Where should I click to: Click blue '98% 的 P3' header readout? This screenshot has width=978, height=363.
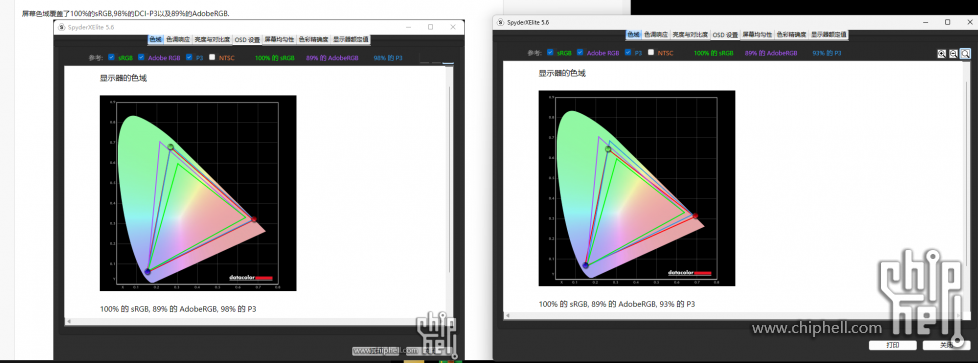(x=388, y=57)
